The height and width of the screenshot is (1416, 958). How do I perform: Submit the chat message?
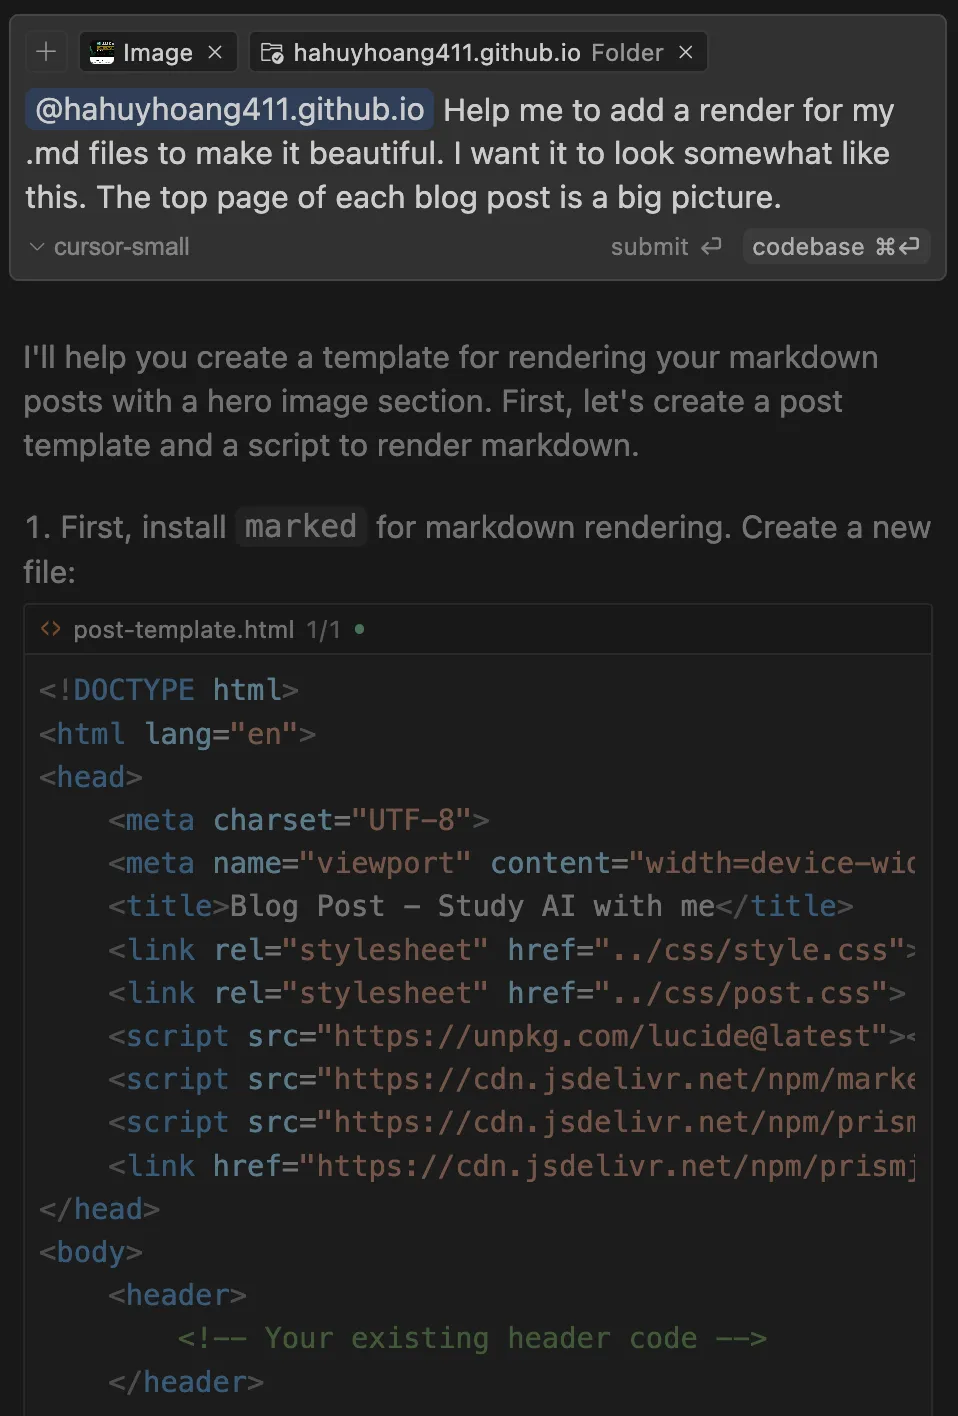pyautogui.click(x=666, y=247)
